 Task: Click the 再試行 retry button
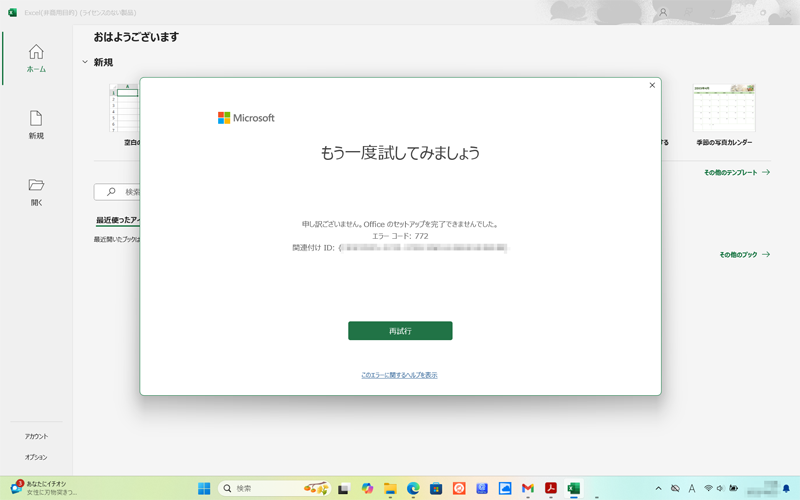[x=400, y=331]
